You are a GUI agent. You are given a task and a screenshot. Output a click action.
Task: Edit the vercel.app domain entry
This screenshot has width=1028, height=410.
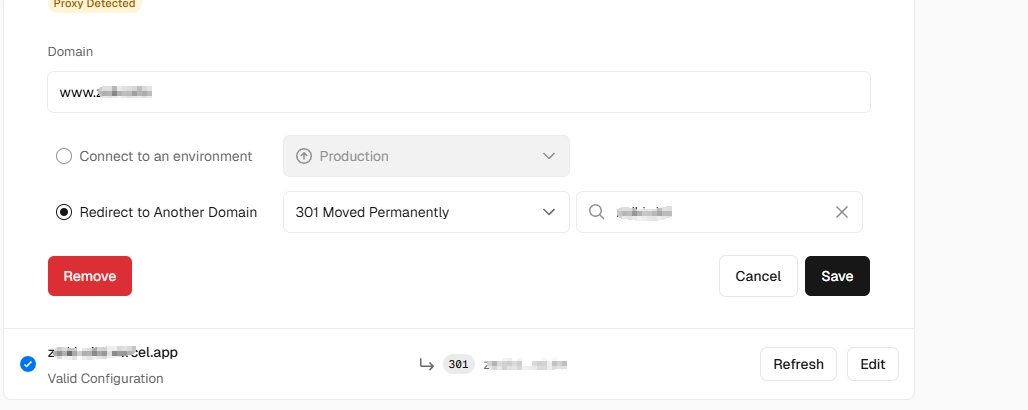pos(872,364)
